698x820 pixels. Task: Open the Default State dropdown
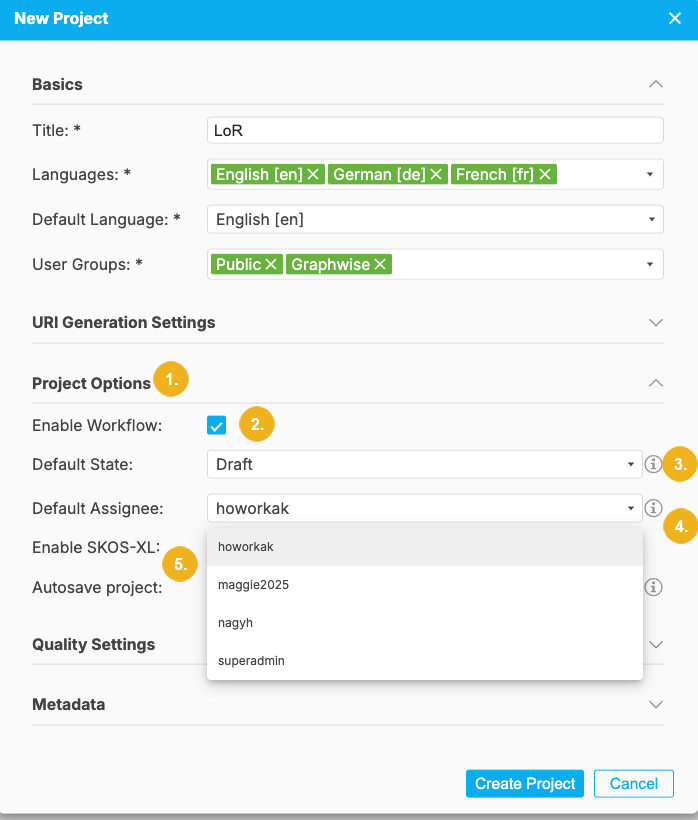coord(629,464)
